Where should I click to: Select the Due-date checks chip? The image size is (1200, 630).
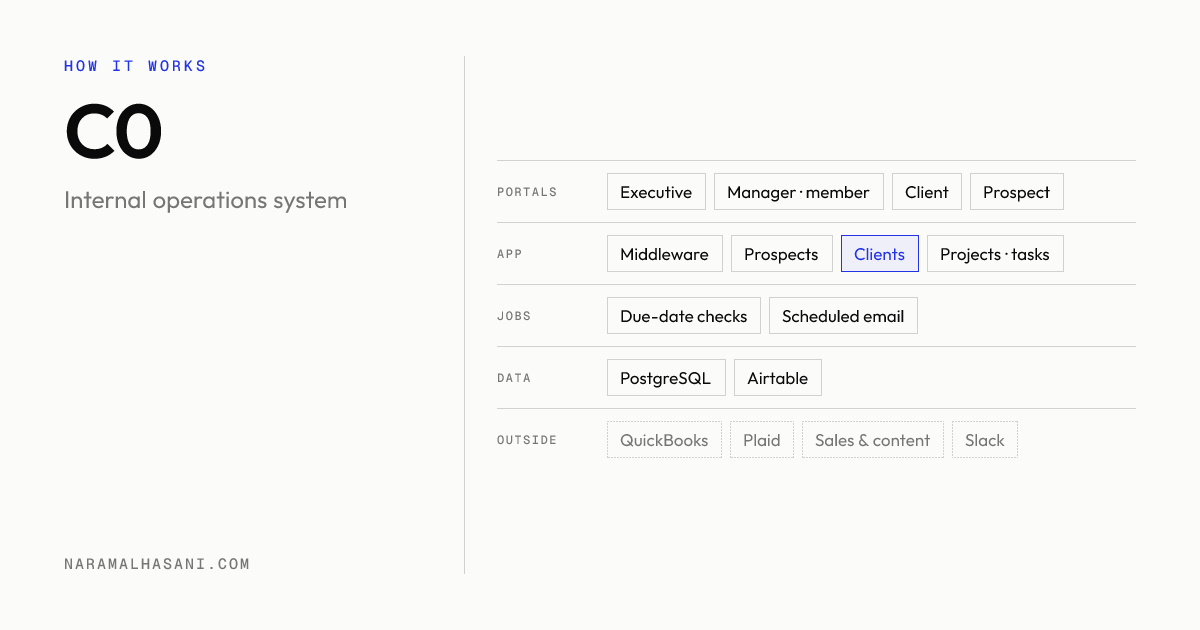point(684,316)
